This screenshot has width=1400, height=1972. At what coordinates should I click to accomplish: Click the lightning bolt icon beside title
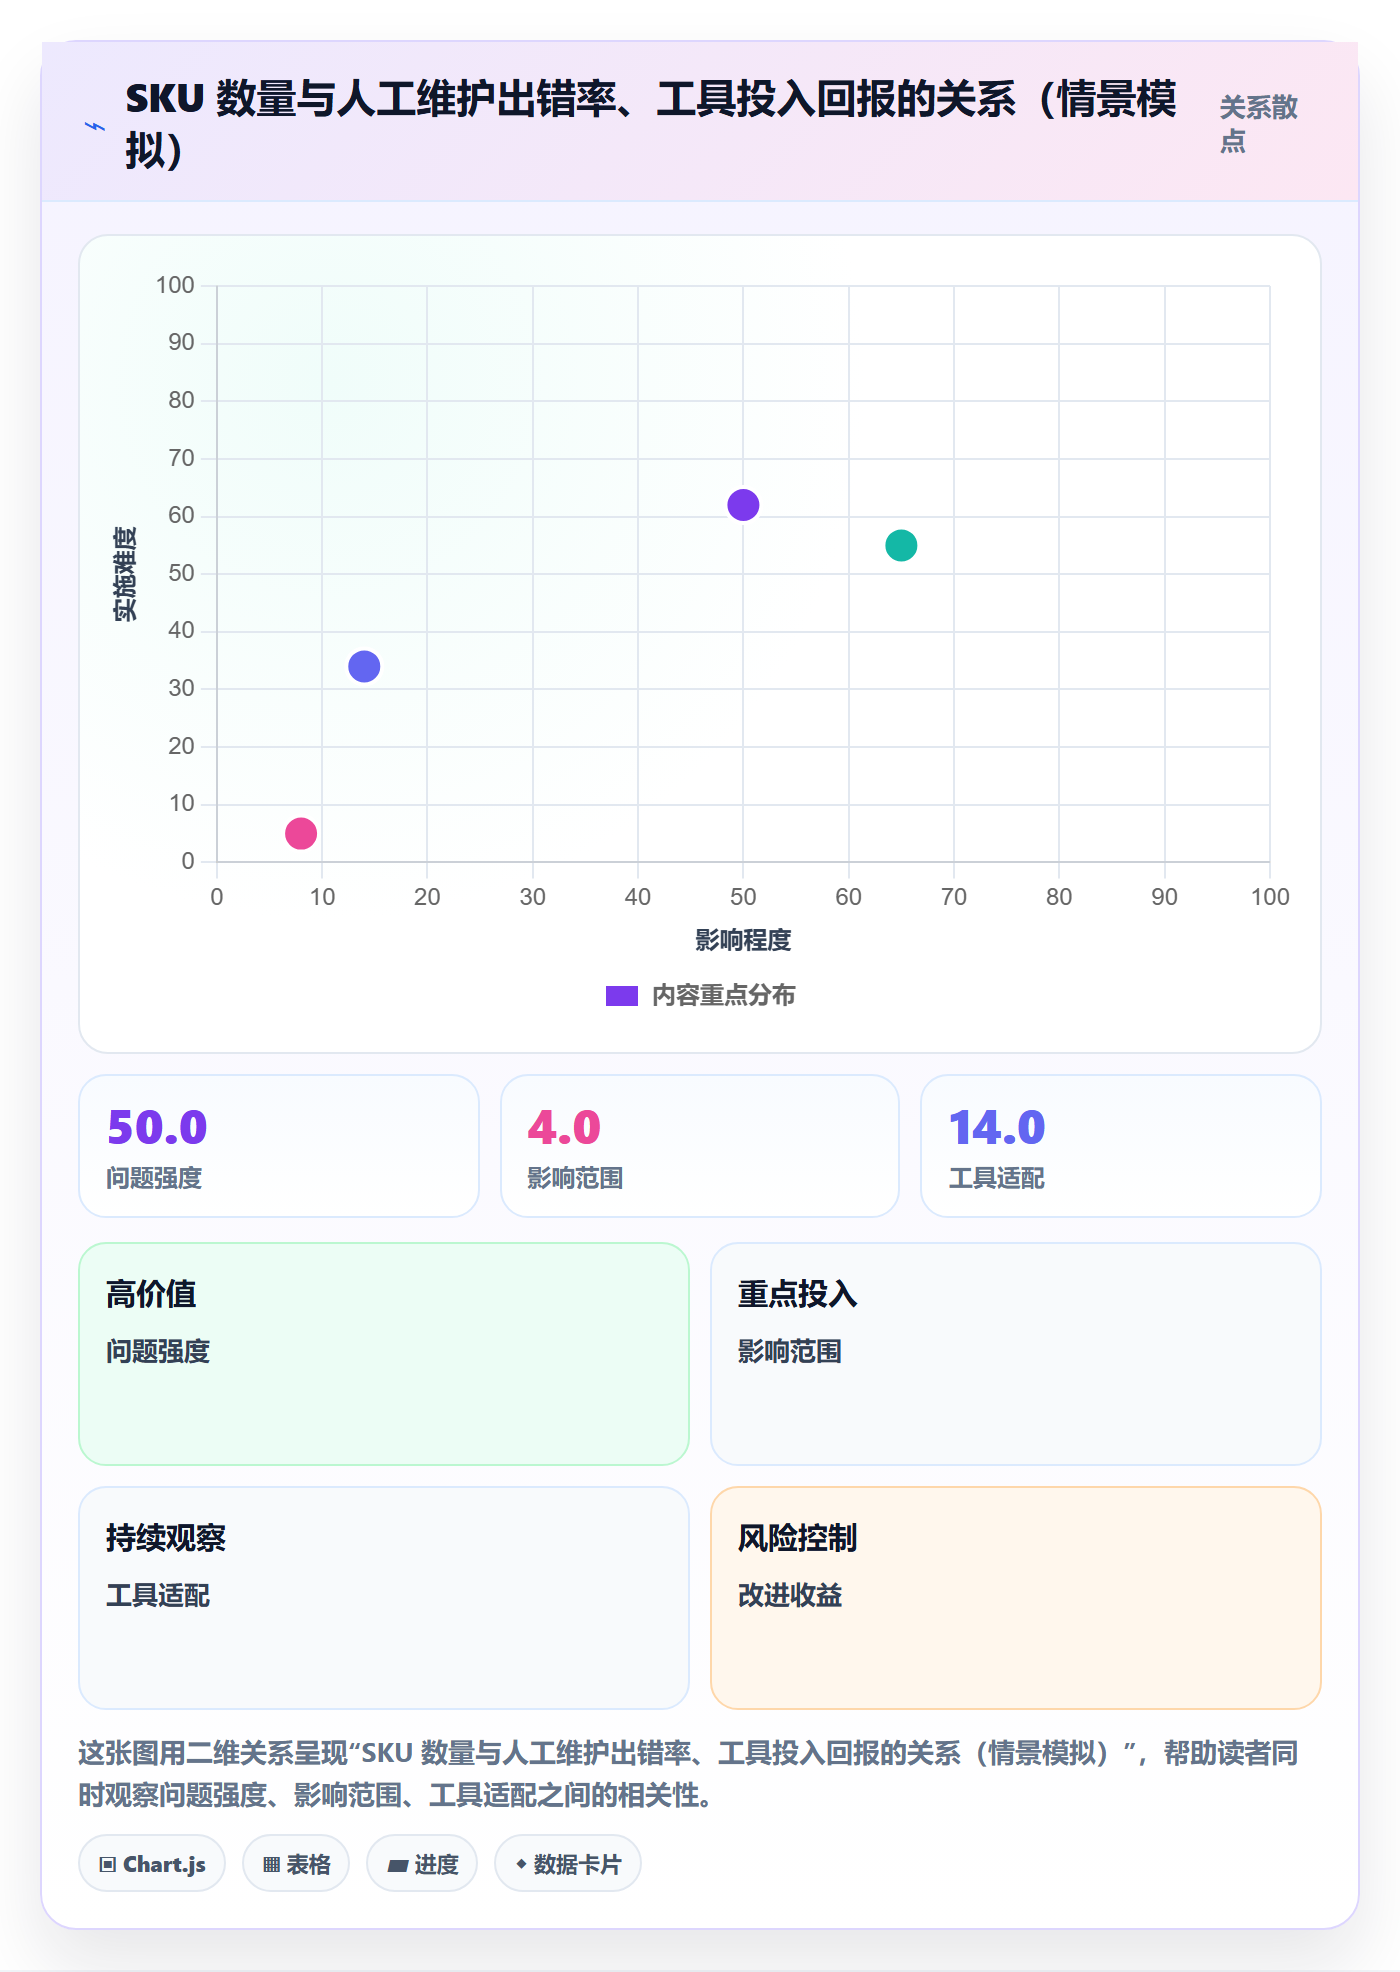(95, 126)
